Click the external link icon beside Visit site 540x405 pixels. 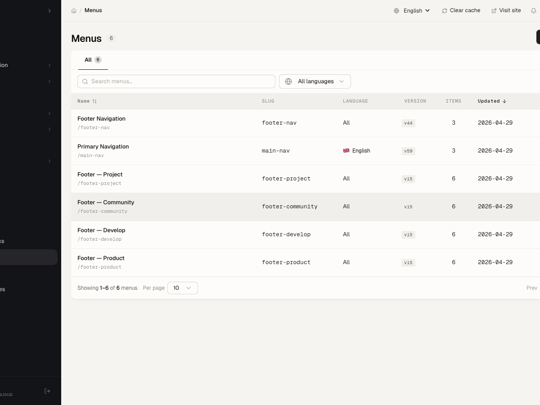tap(494, 11)
